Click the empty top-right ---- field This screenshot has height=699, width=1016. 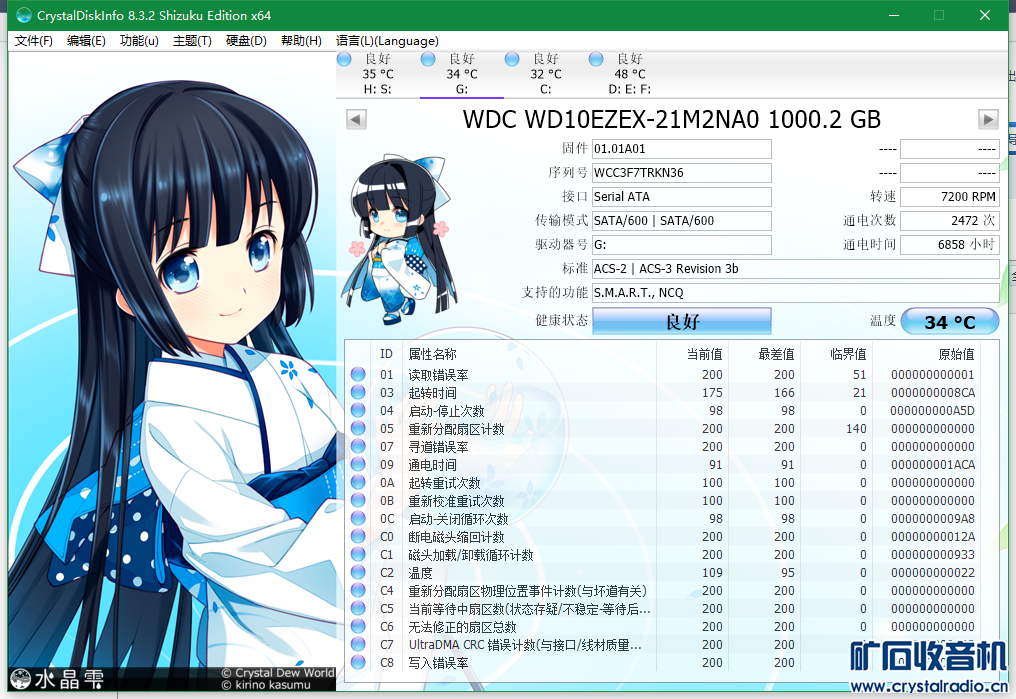pyautogui.click(x=950, y=149)
